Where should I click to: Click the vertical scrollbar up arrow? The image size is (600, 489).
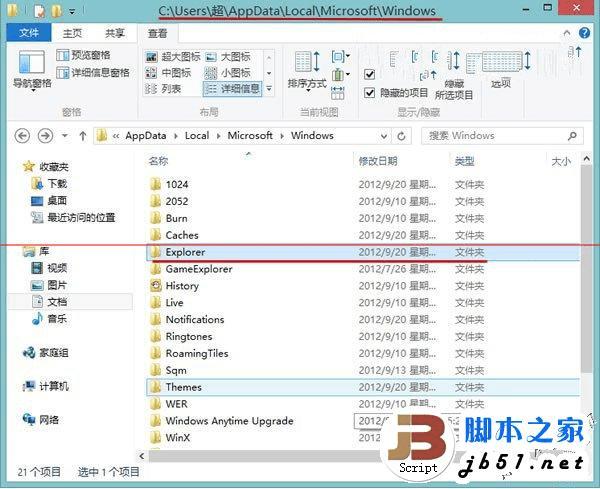(586, 158)
